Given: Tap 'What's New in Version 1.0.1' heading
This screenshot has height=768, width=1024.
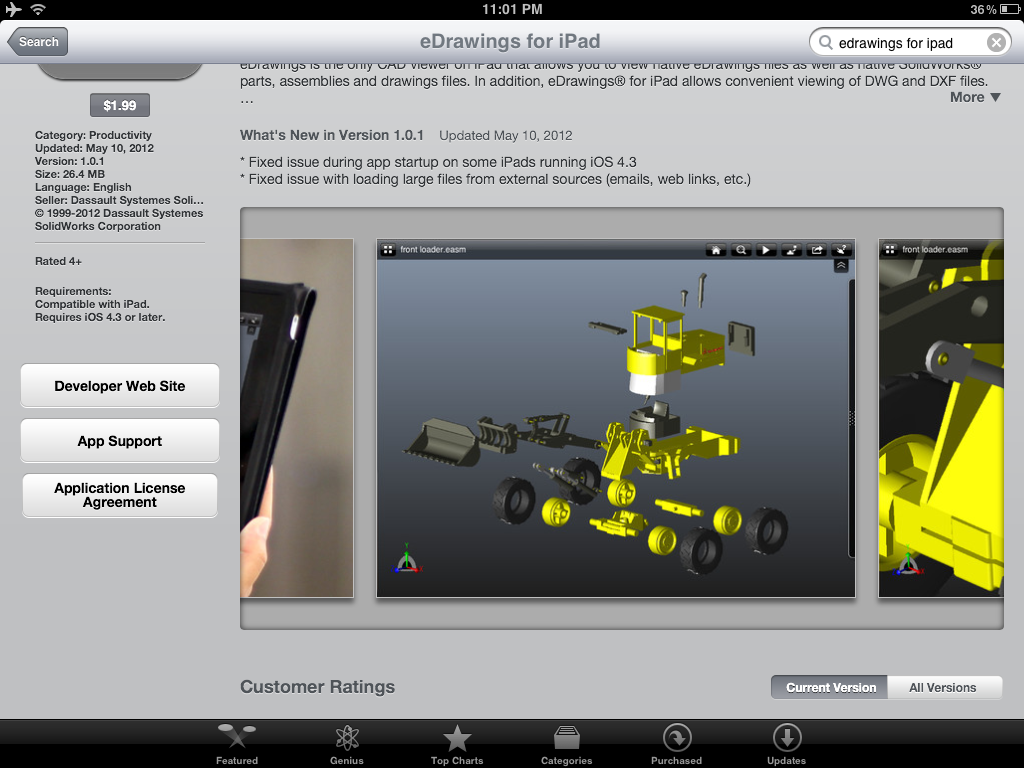Looking at the screenshot, I should point(332,135).
